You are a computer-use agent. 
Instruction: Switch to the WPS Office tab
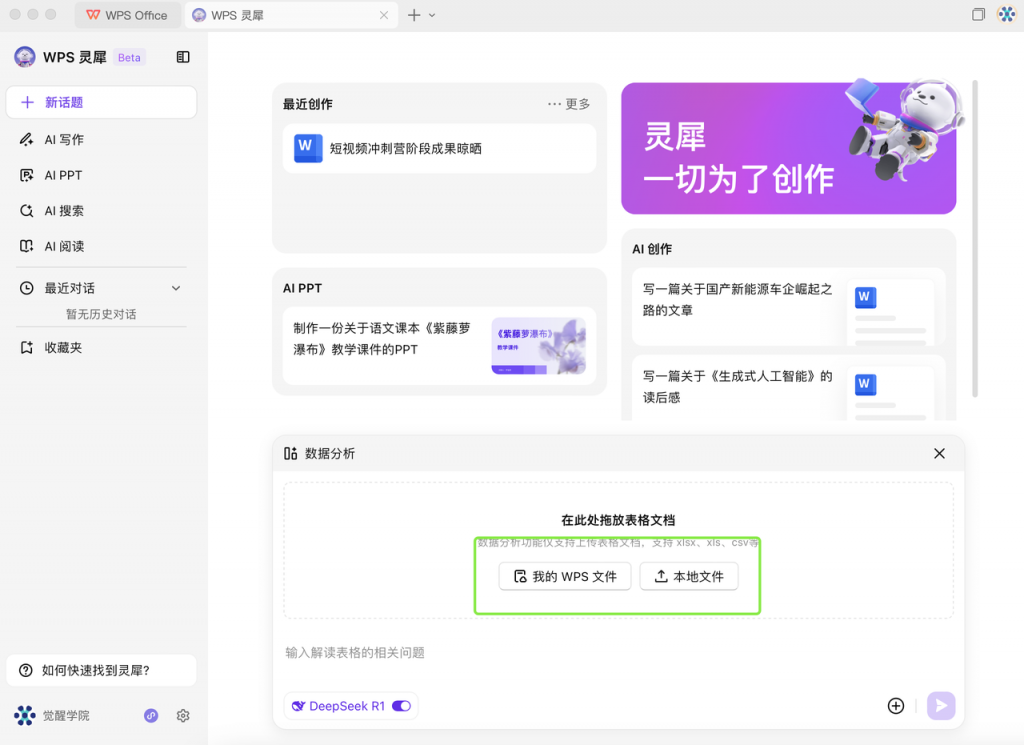tap(127, 15)
